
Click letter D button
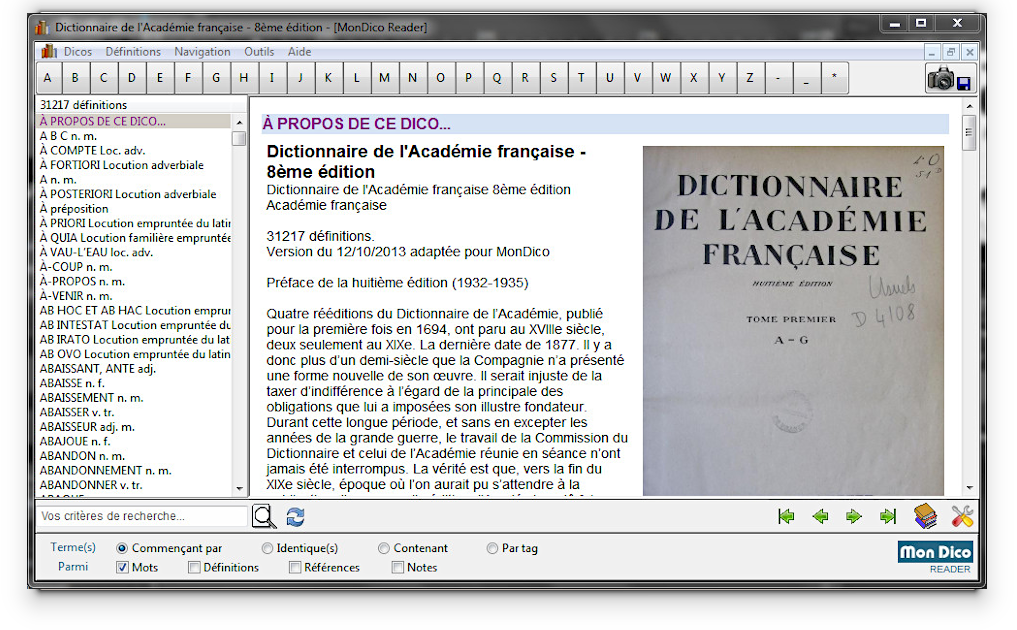(x=132, y=78)
